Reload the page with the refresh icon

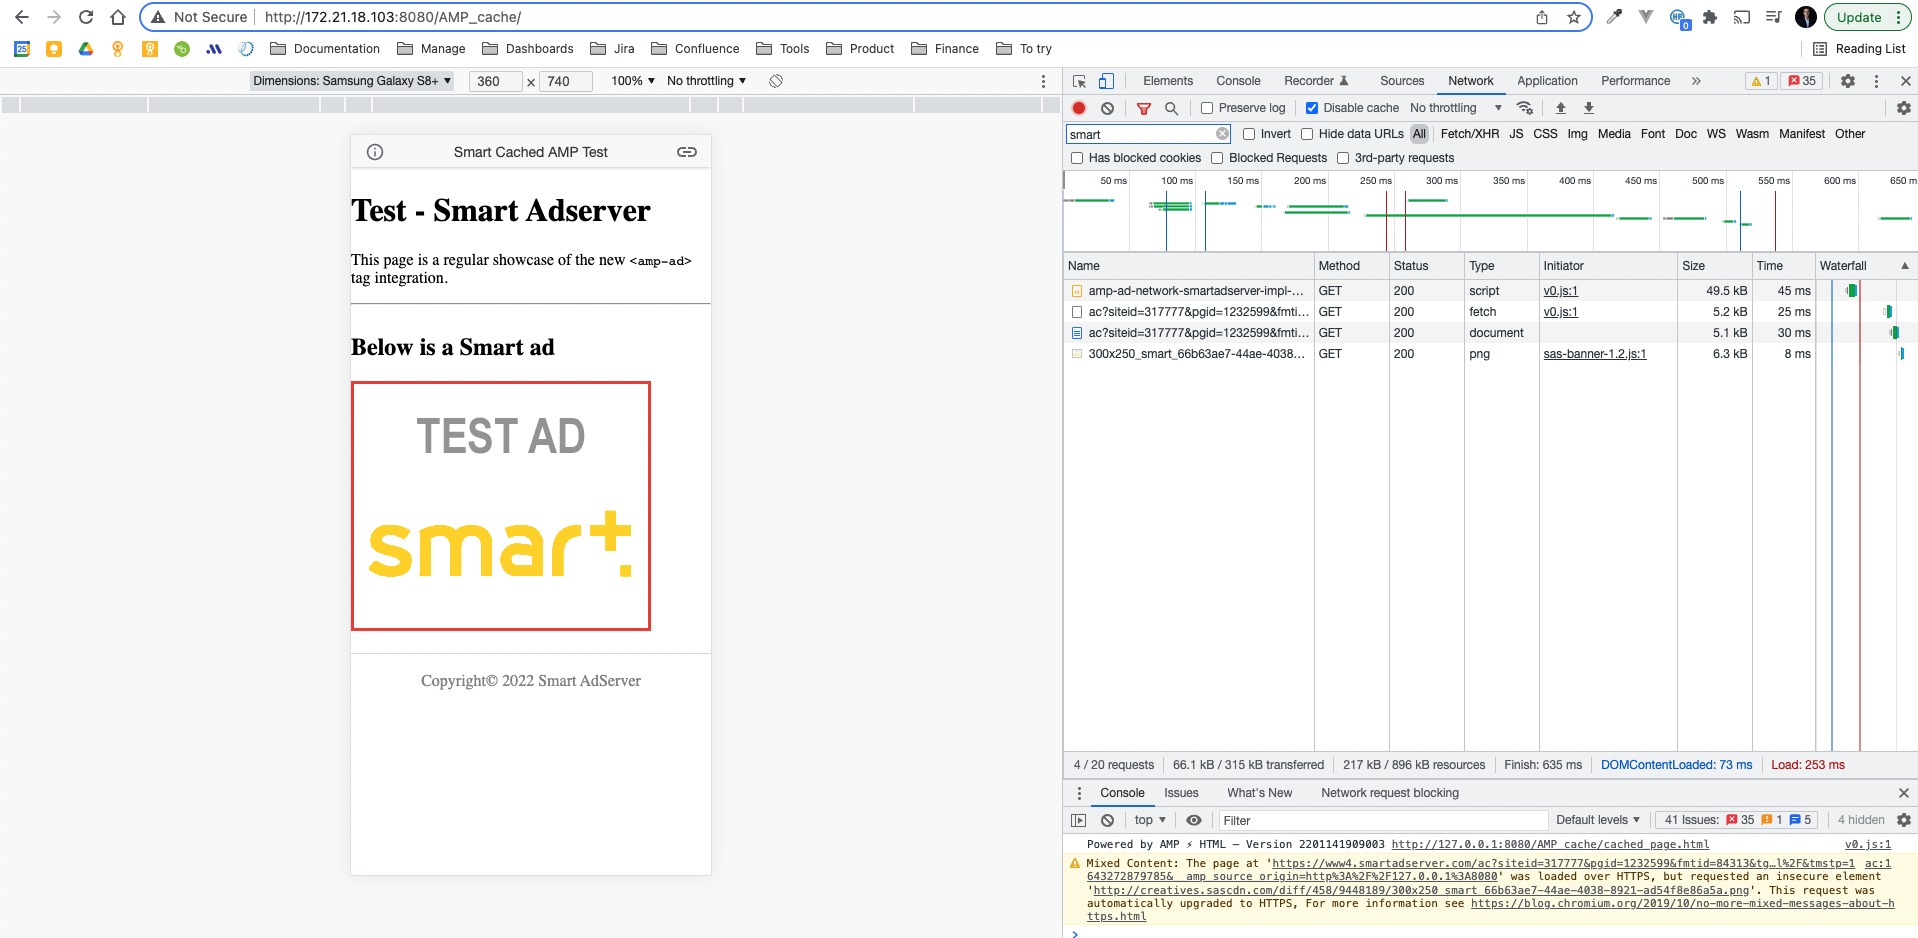[x=86, y=17]
